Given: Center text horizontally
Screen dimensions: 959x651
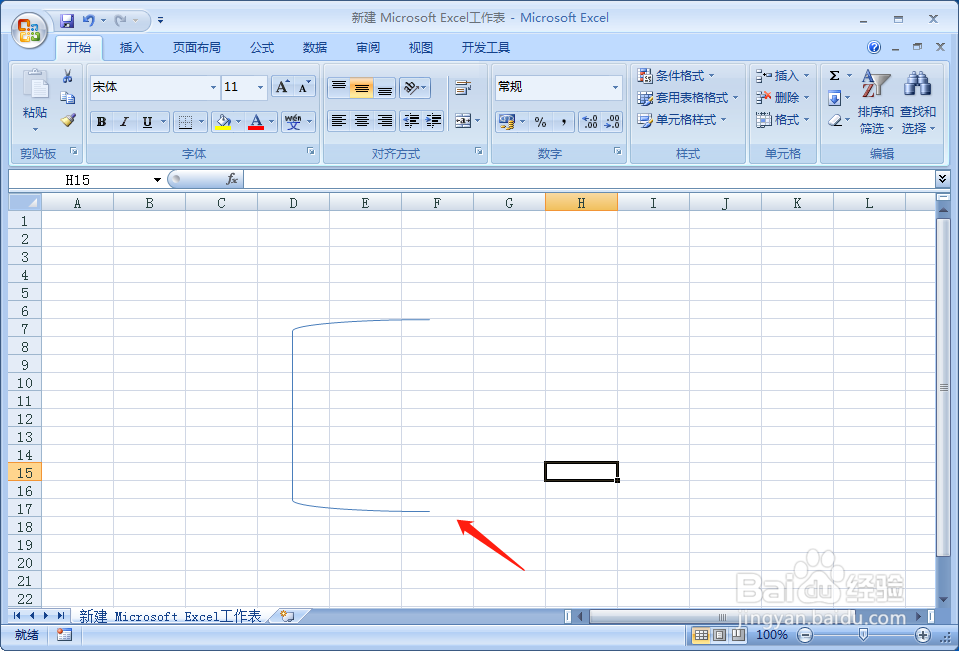Looking at the screenshot, I should [x=361, y=121].
